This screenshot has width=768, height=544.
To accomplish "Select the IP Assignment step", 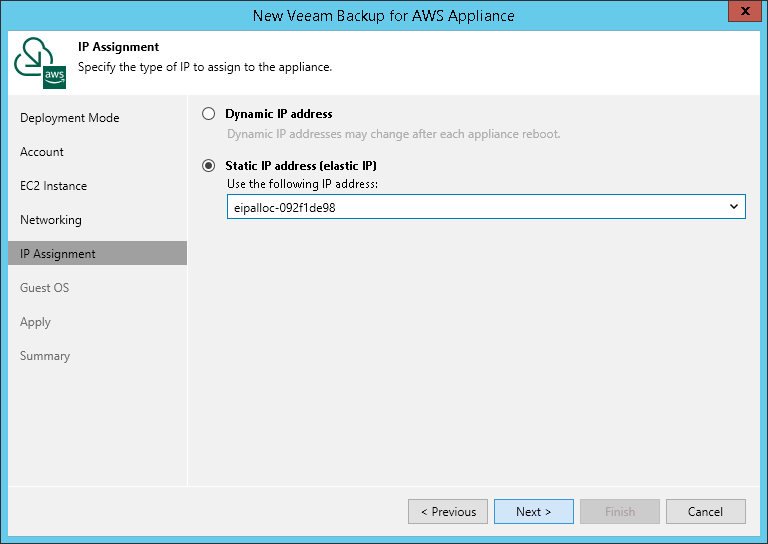I will tap(97, 253).
